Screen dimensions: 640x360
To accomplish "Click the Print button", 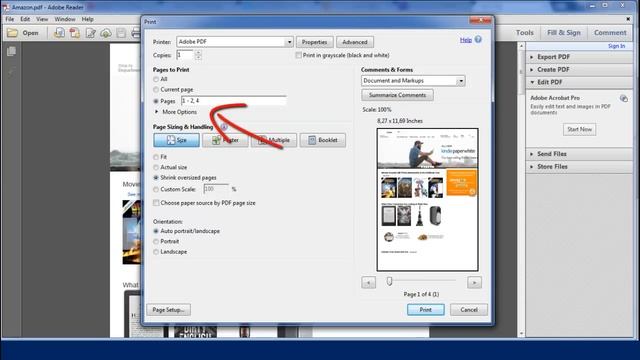I will (425, 310).
